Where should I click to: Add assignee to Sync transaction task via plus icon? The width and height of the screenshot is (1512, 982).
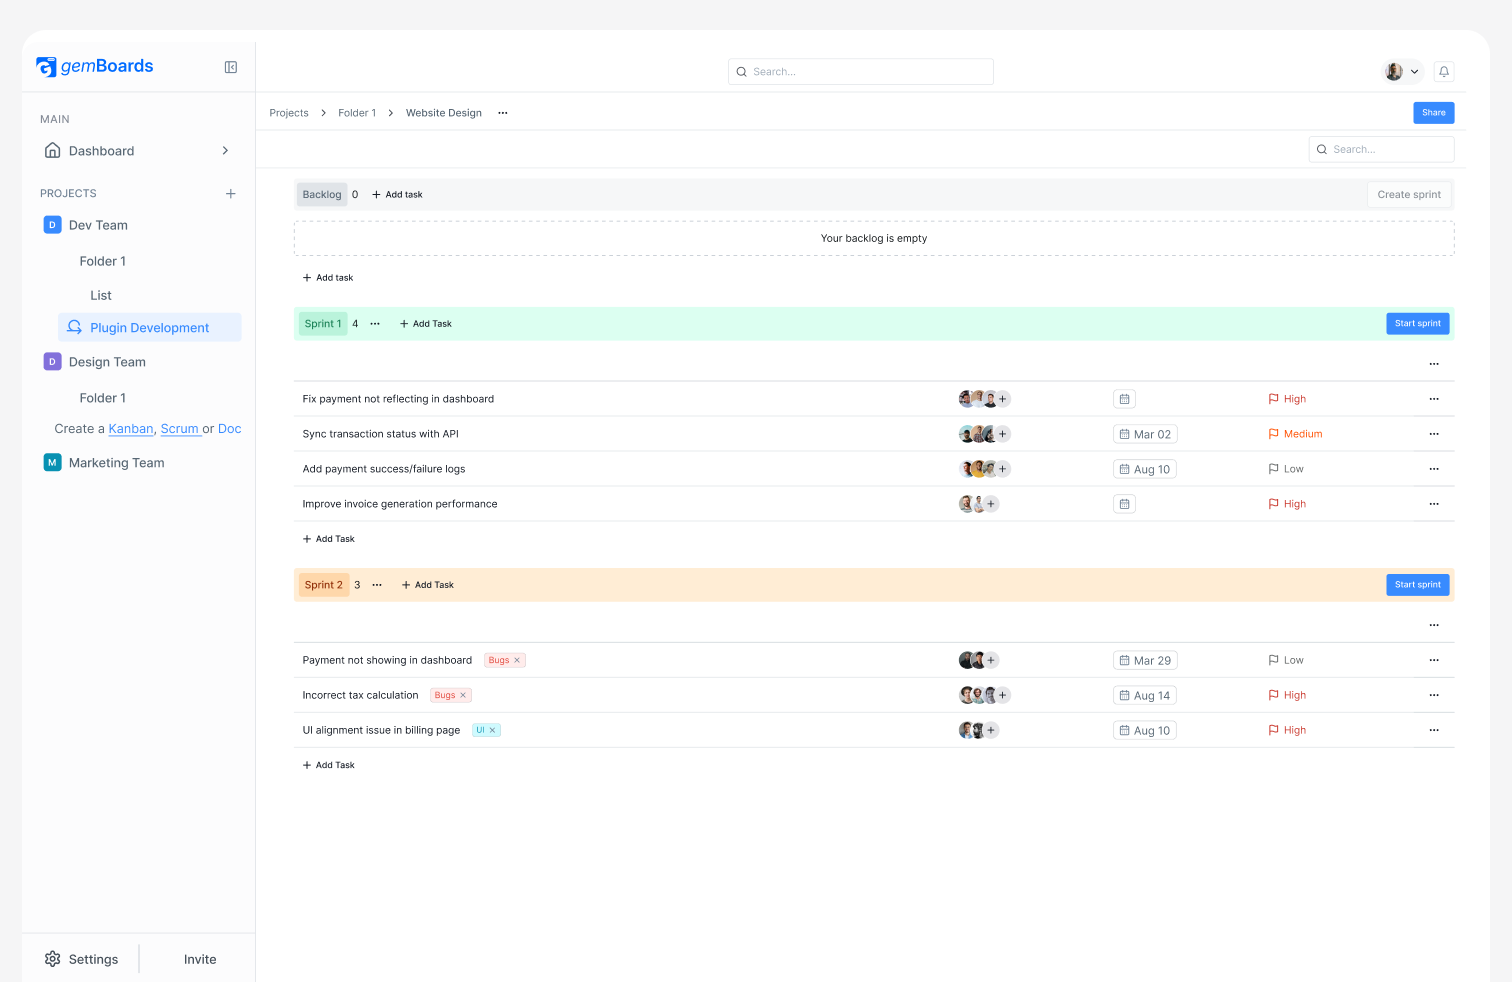(1003, 433)
